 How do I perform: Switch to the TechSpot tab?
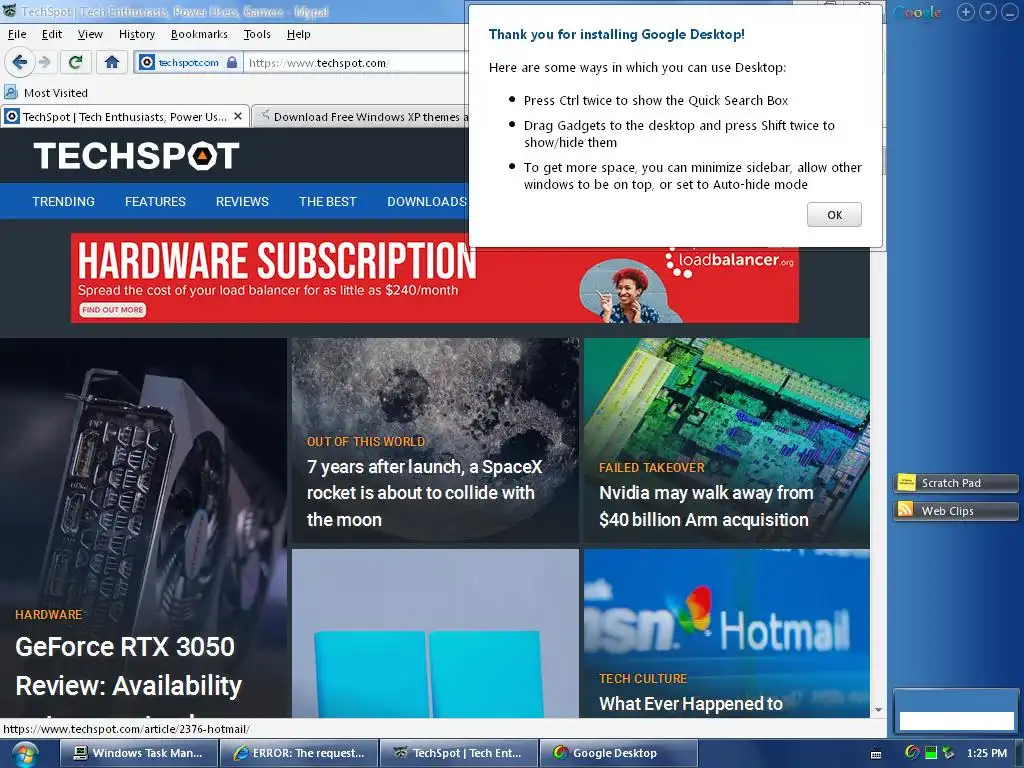pos(125,116)
